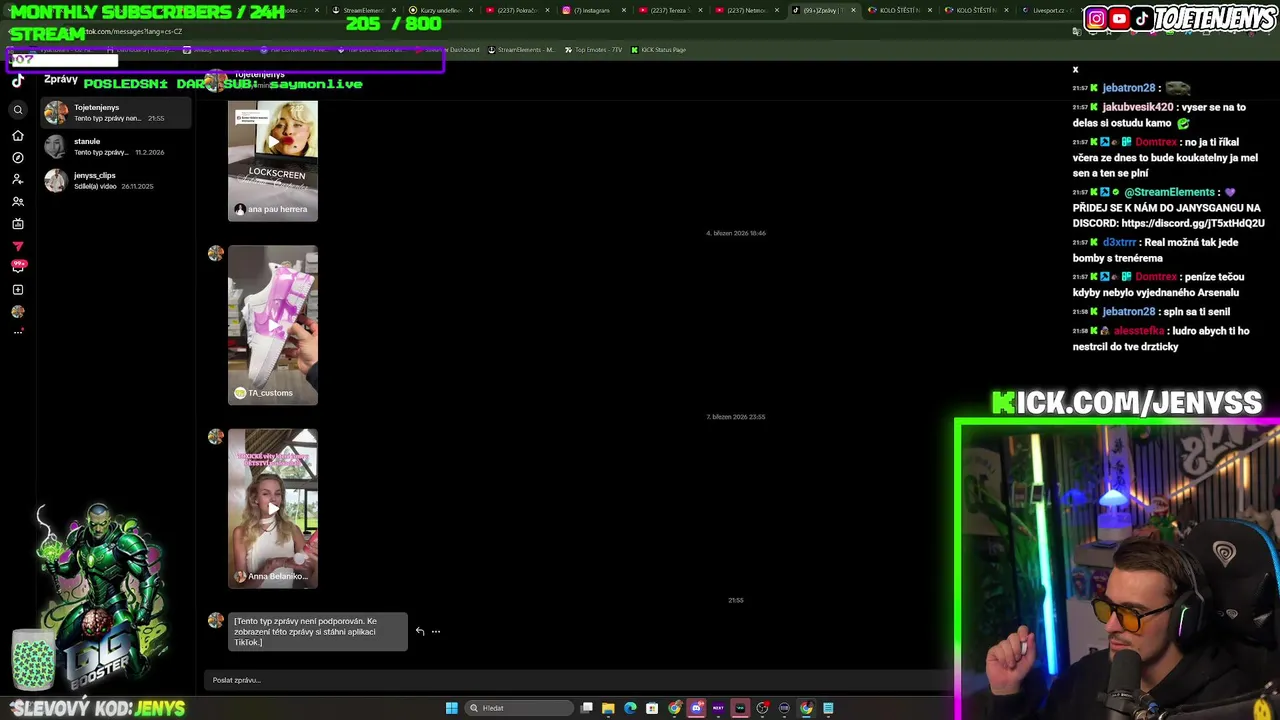Click d3xtrrr username in chat
1280x720 pixels.
point(1120,243)
